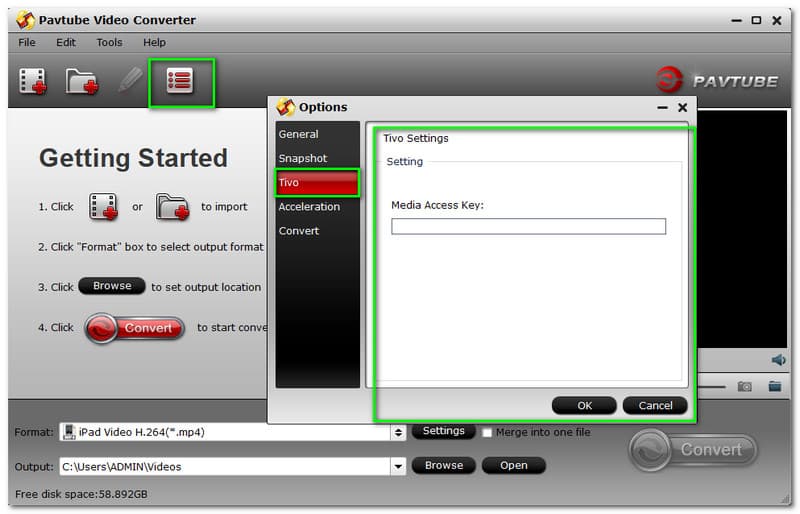Open the File menu

[x=27, y=42]
